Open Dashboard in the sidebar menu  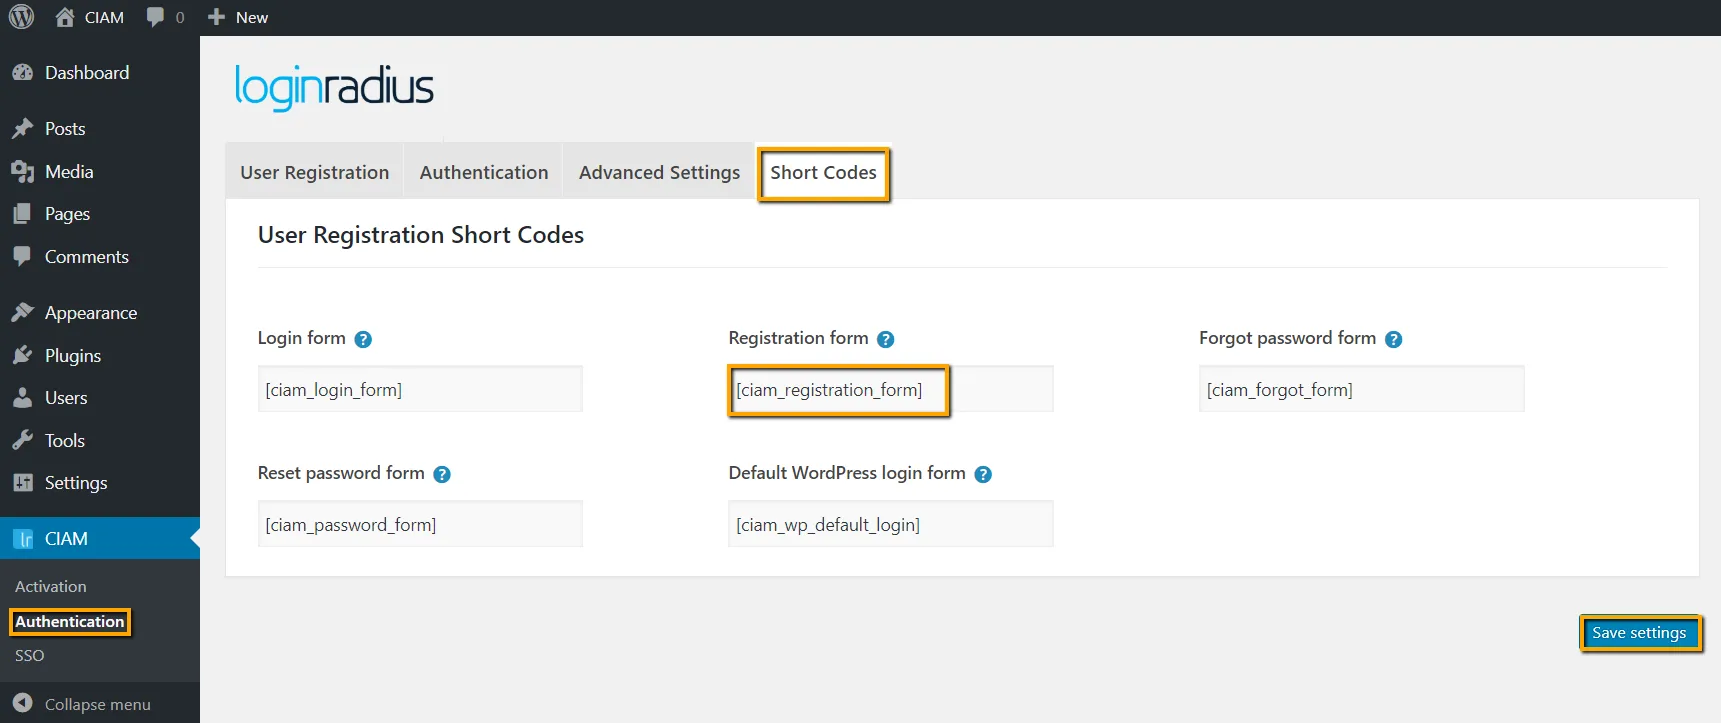click(87, 73)
